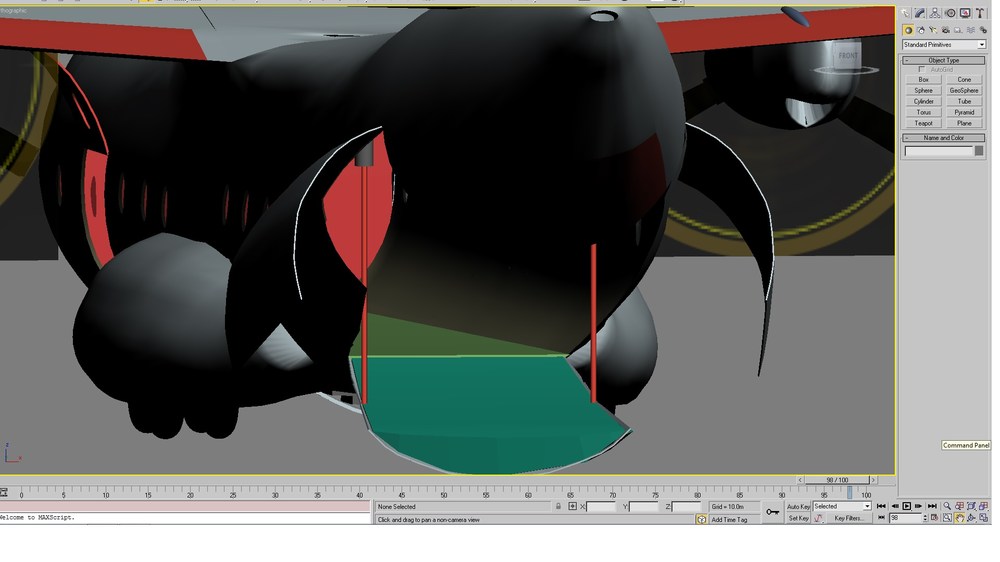Viewport: 1000px width, 562px height.
Task: Open the Standard Primitives dropdown
Action: point(944,45)
